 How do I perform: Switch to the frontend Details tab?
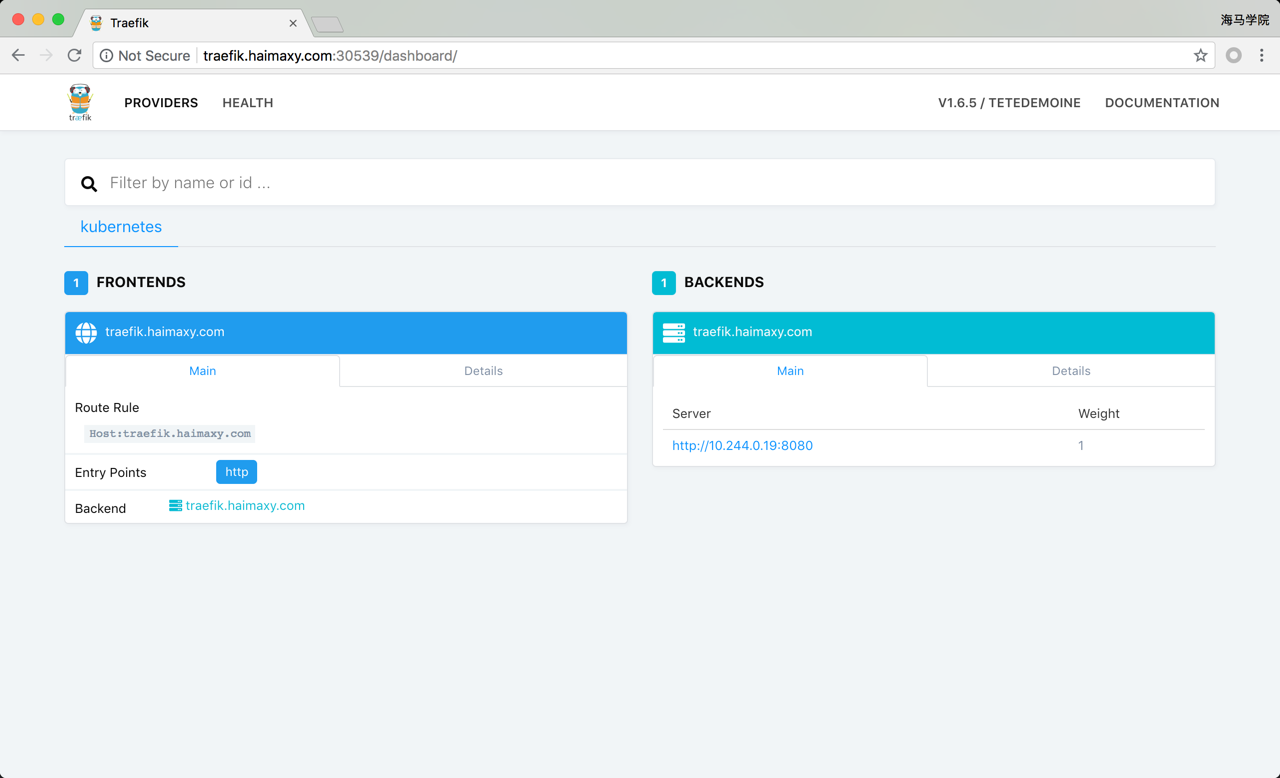tap(483, 371)
